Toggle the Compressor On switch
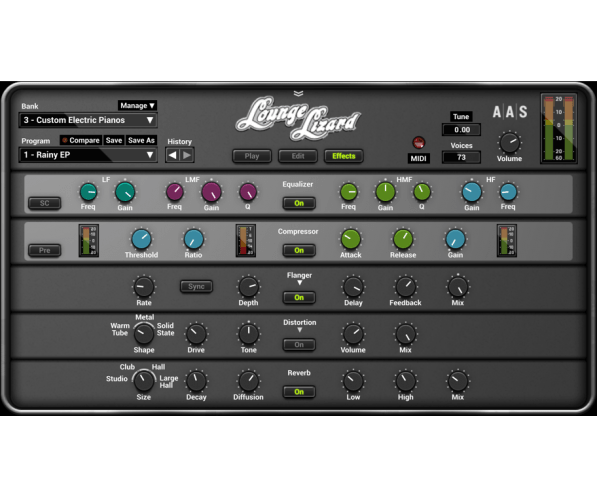Image resolution: width=597 pixels, height=497 pixels. pos(299,251)
